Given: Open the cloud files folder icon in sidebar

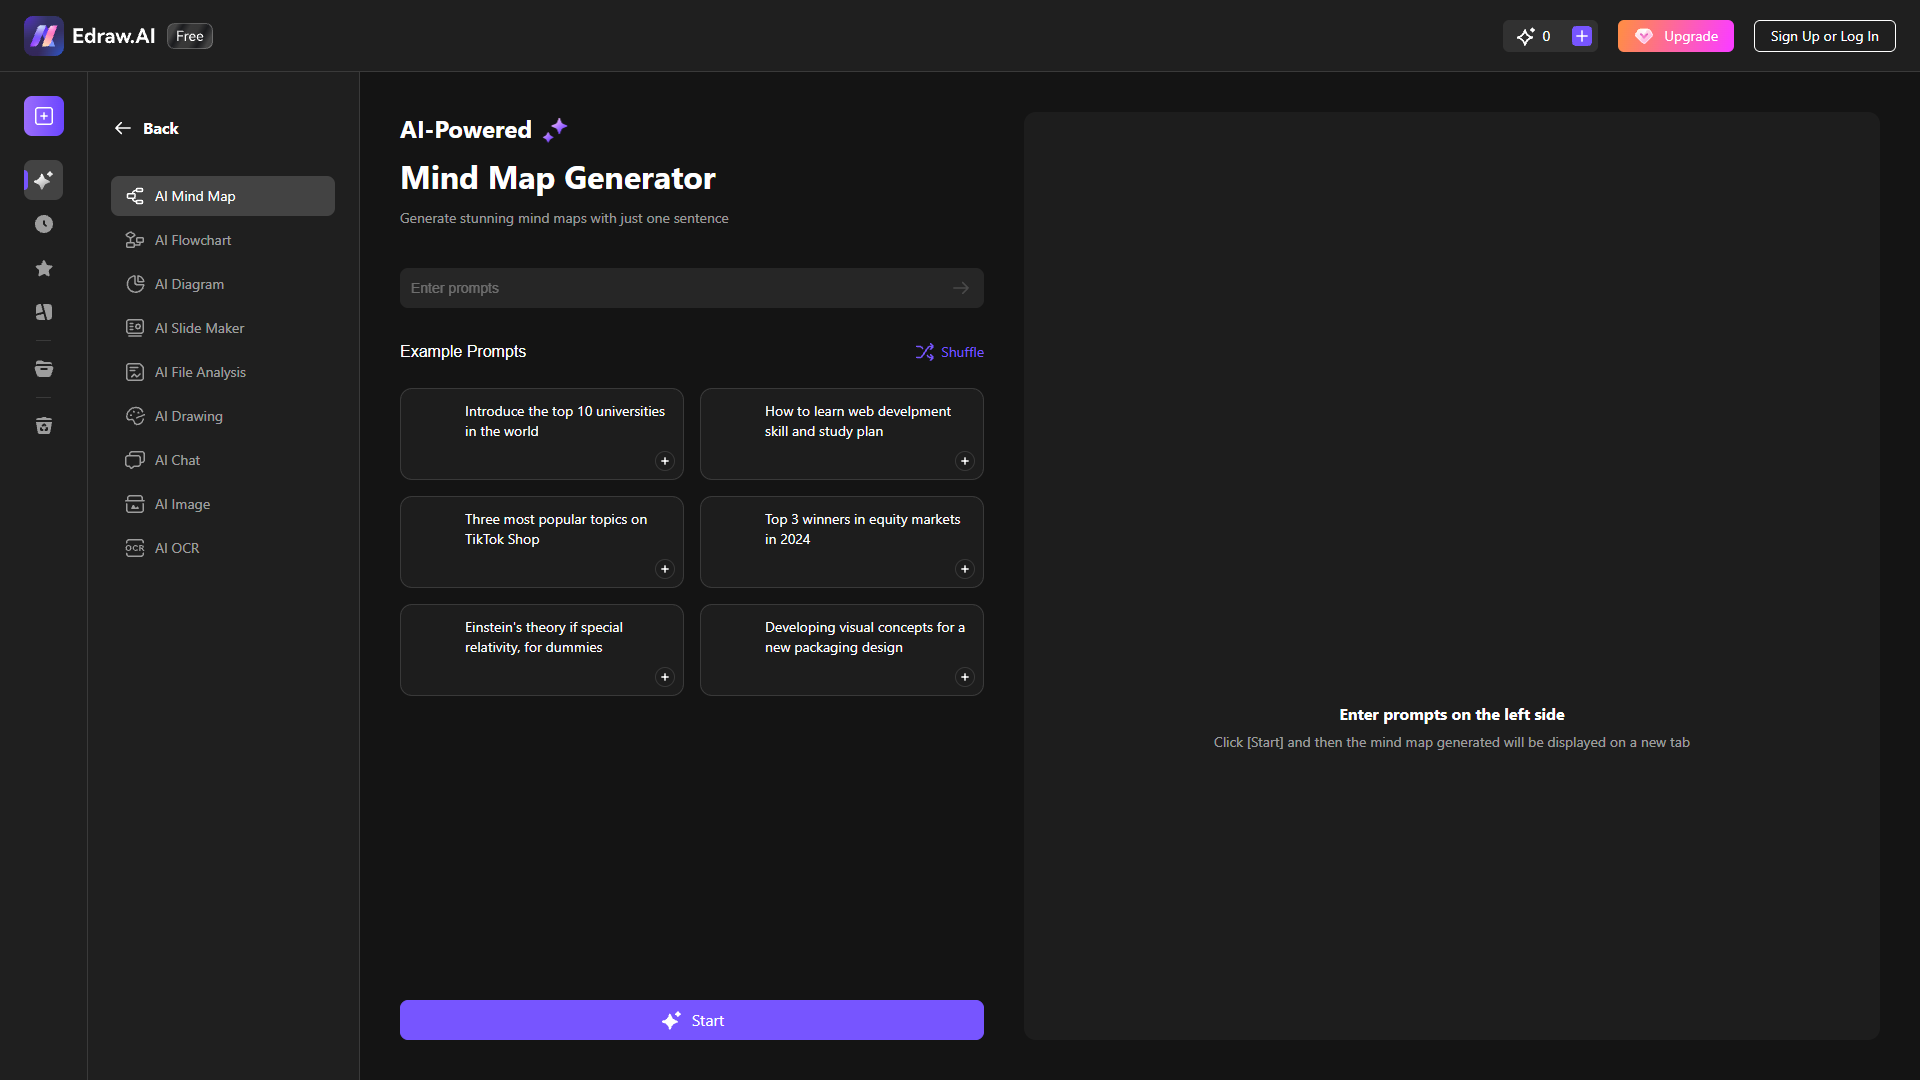Looking at the screenshot, I should (44, 369).
